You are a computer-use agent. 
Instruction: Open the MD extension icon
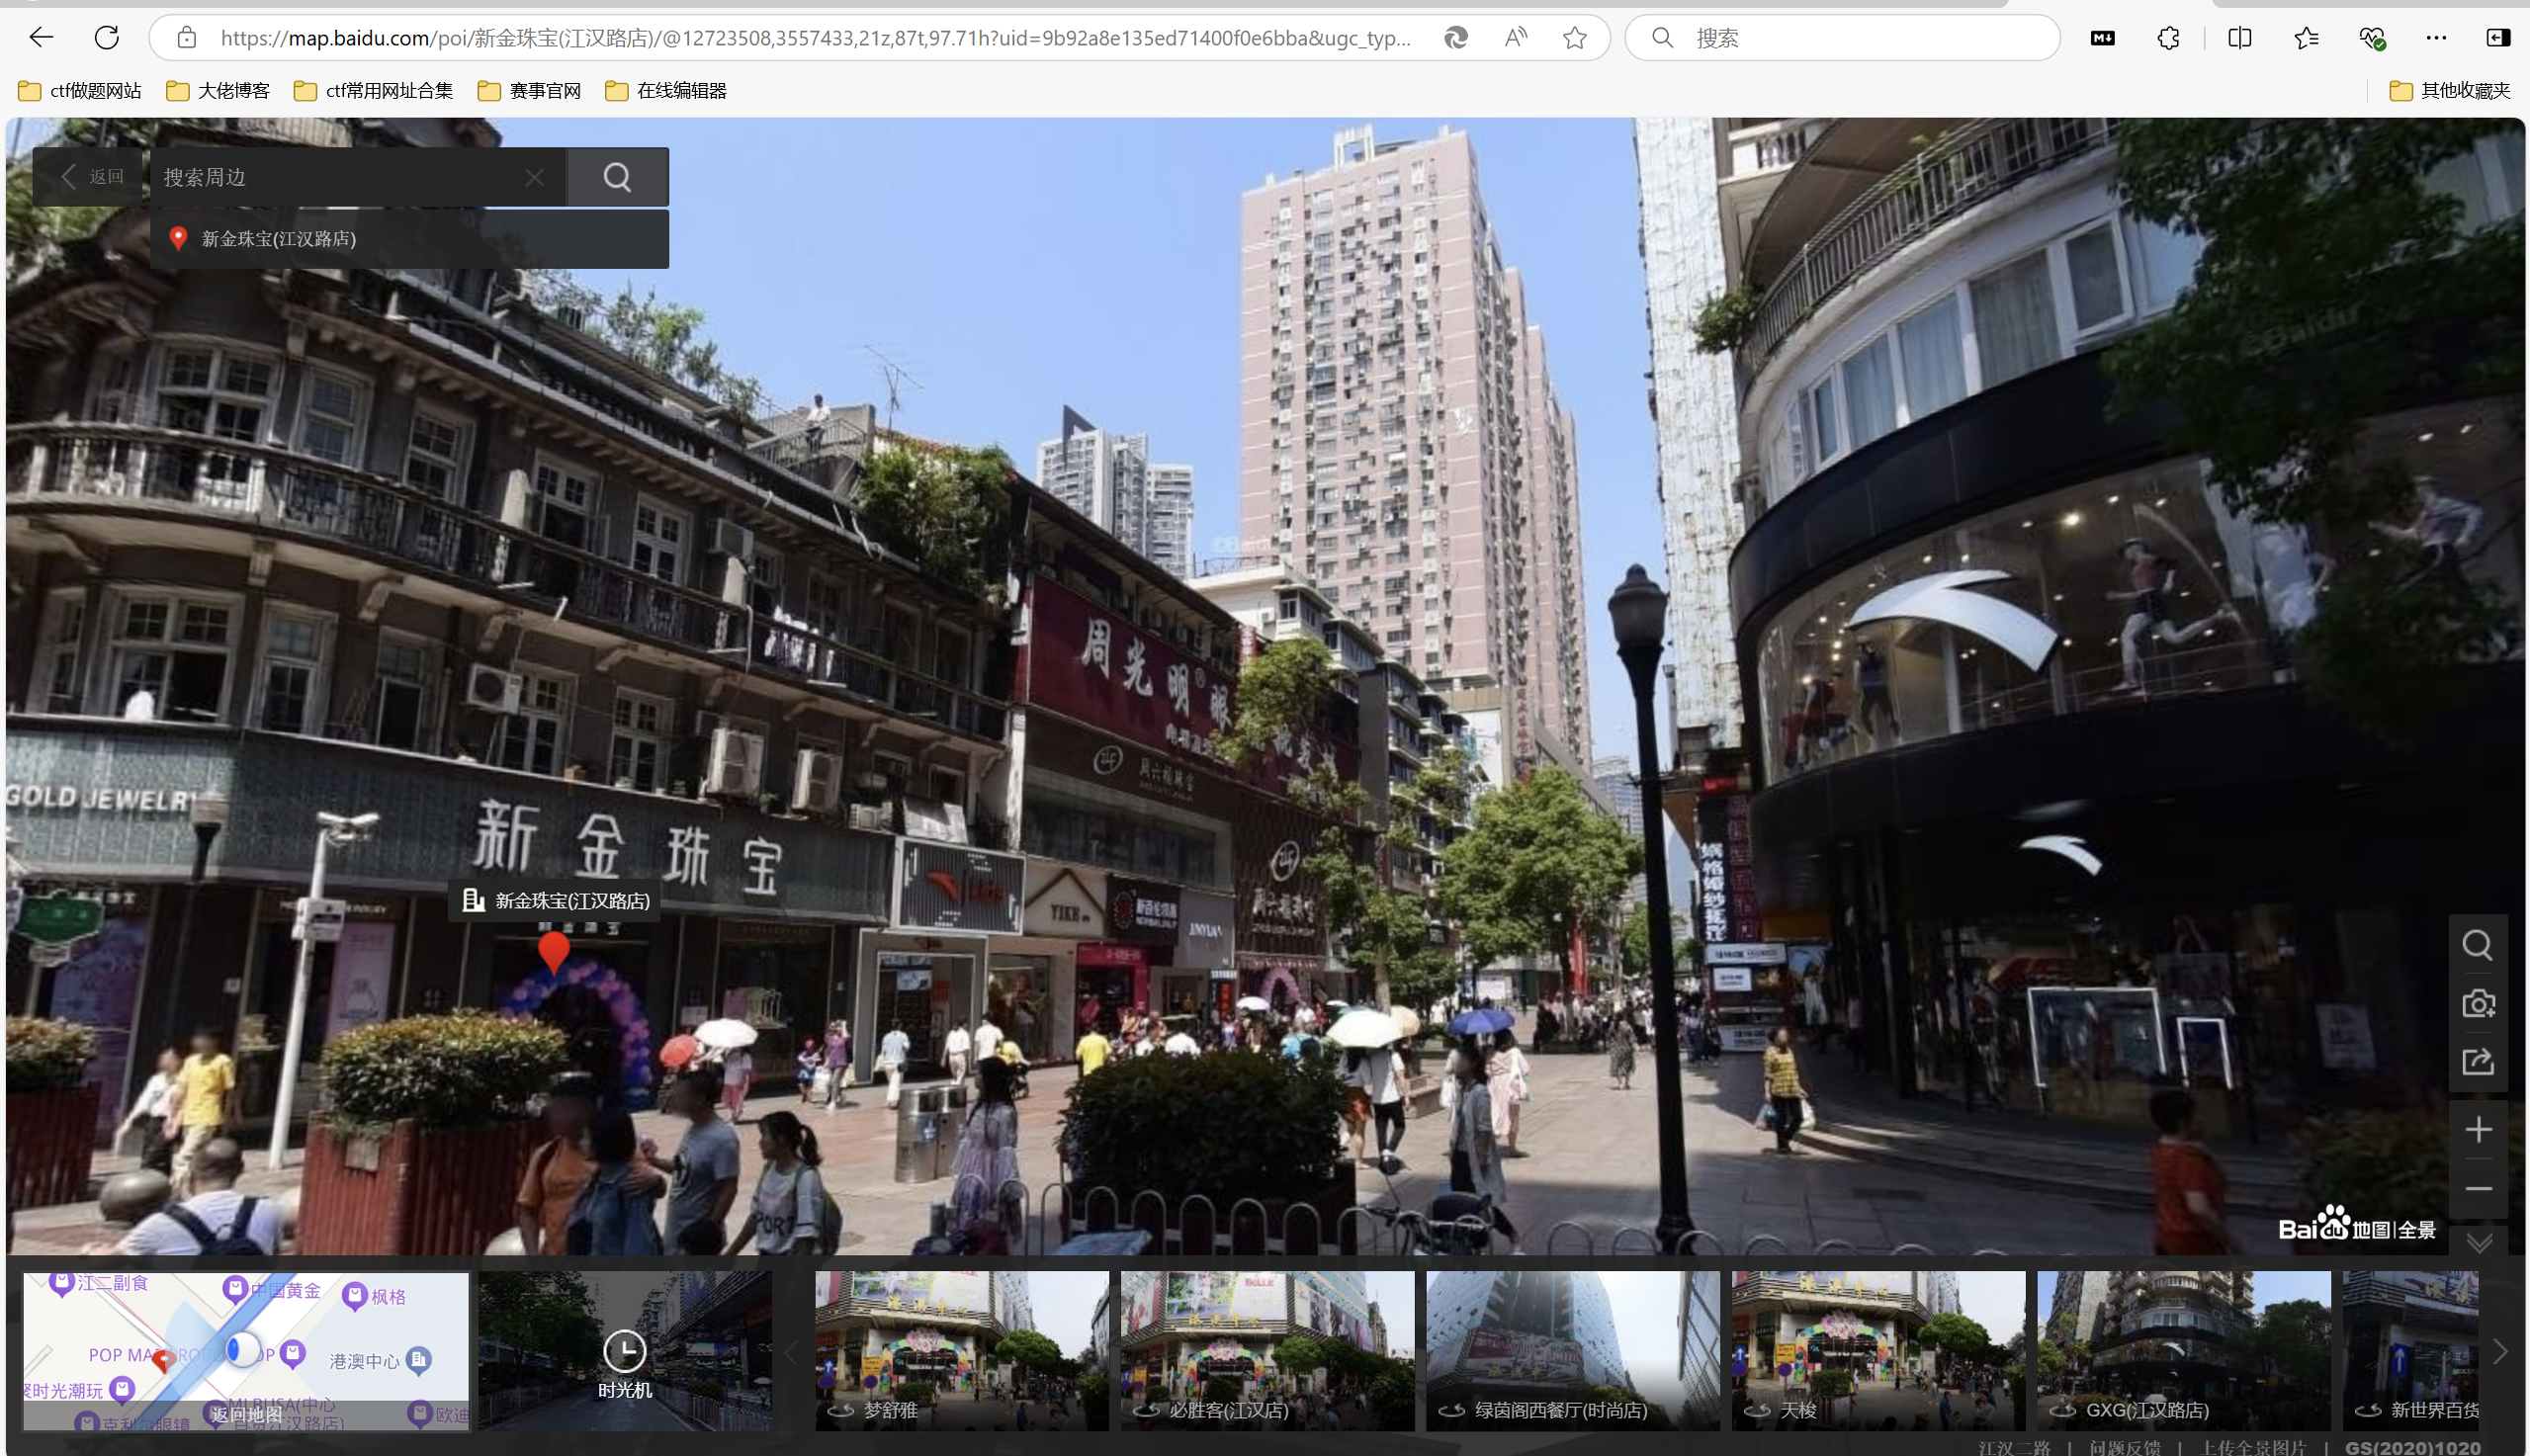click(x=2103, y=38)
